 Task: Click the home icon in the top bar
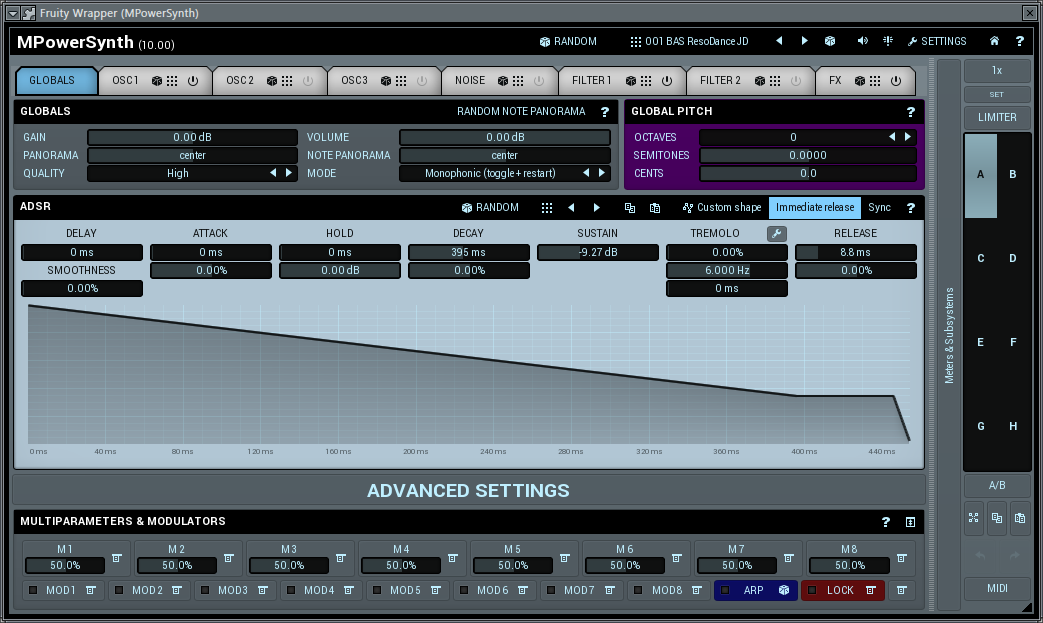click(994, 42)
